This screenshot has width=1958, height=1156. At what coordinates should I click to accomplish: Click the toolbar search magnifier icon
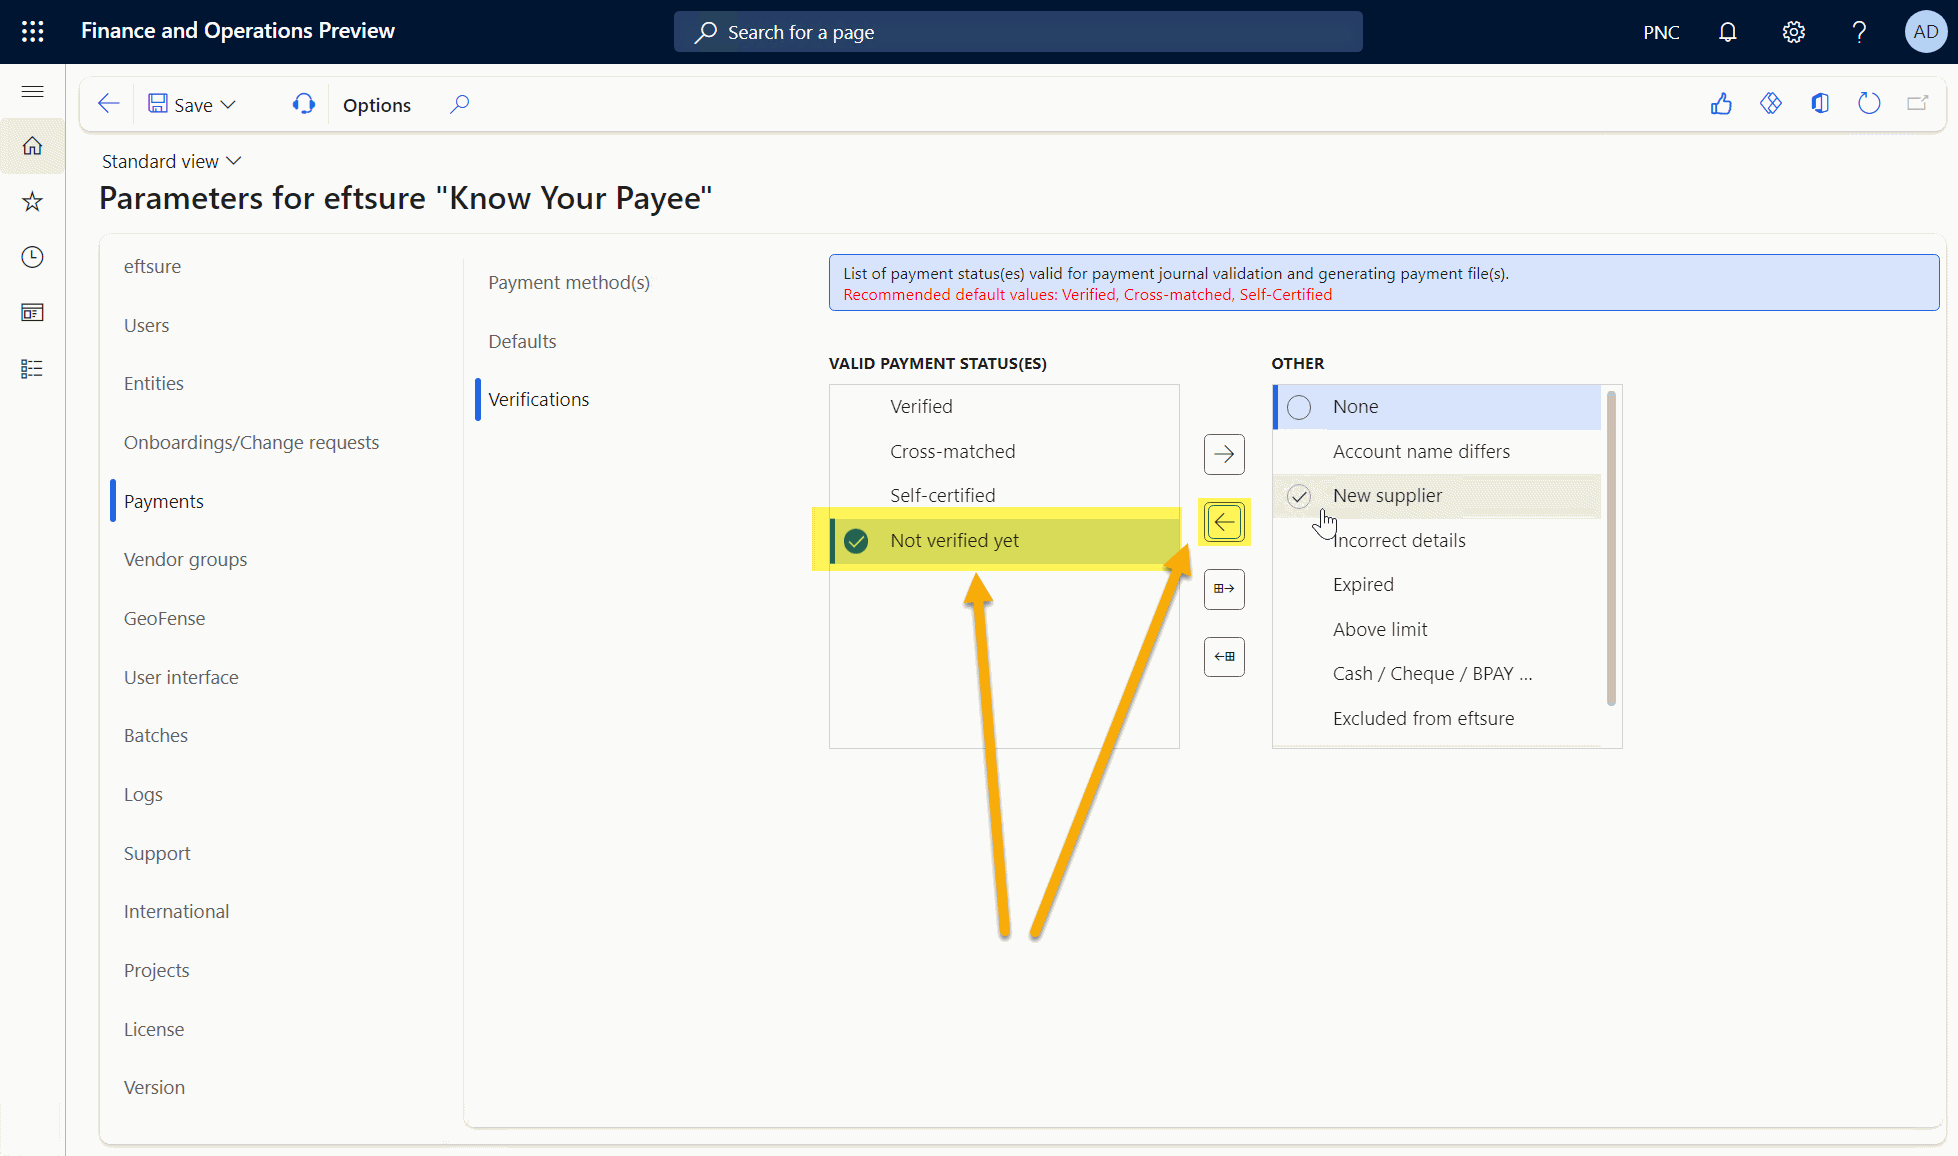click(459, 104)
